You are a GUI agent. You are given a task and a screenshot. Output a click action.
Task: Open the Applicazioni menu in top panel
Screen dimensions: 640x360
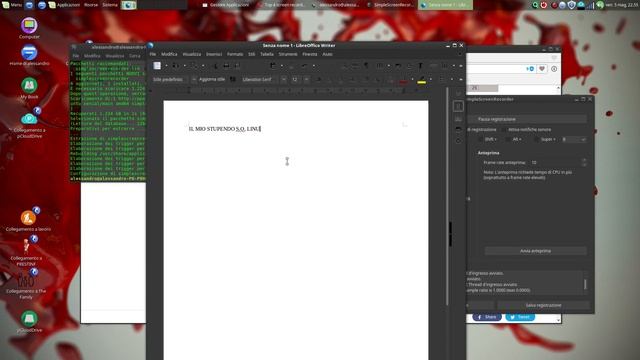[64, 5]
